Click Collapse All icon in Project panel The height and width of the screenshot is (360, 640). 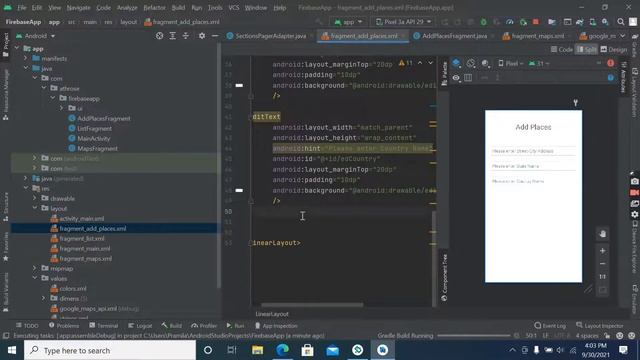186,36
